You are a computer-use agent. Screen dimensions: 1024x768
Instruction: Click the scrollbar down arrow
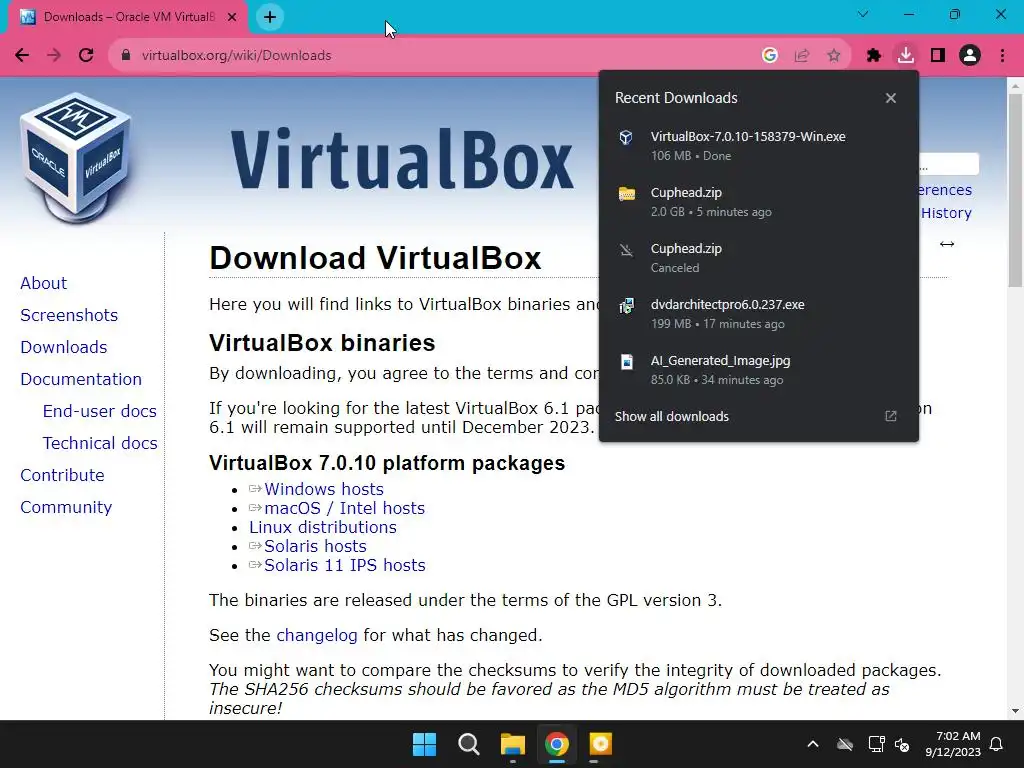coord(1015,711)
